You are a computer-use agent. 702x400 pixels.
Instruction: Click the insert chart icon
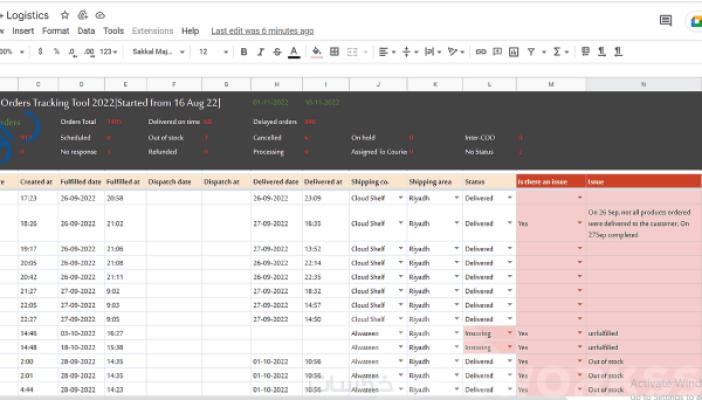[514, 52]
